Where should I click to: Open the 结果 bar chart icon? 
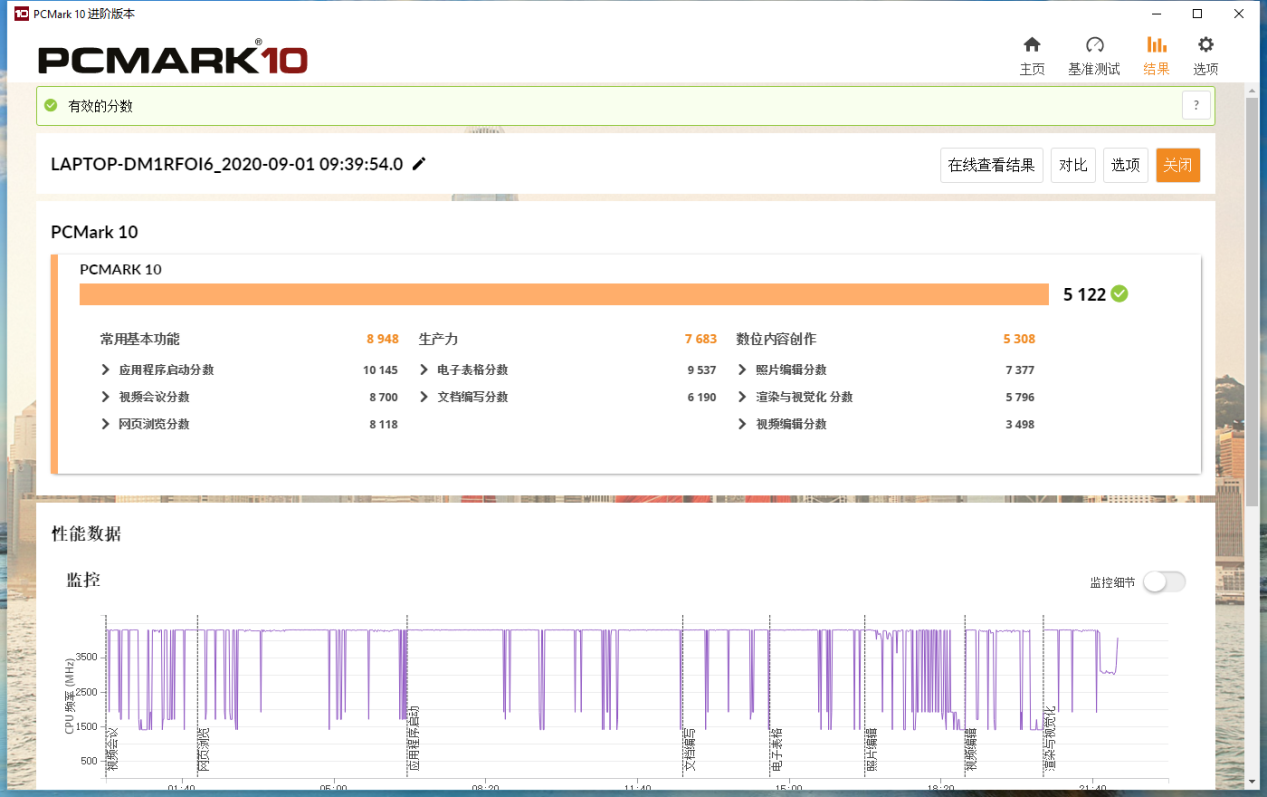[1156, 45]
